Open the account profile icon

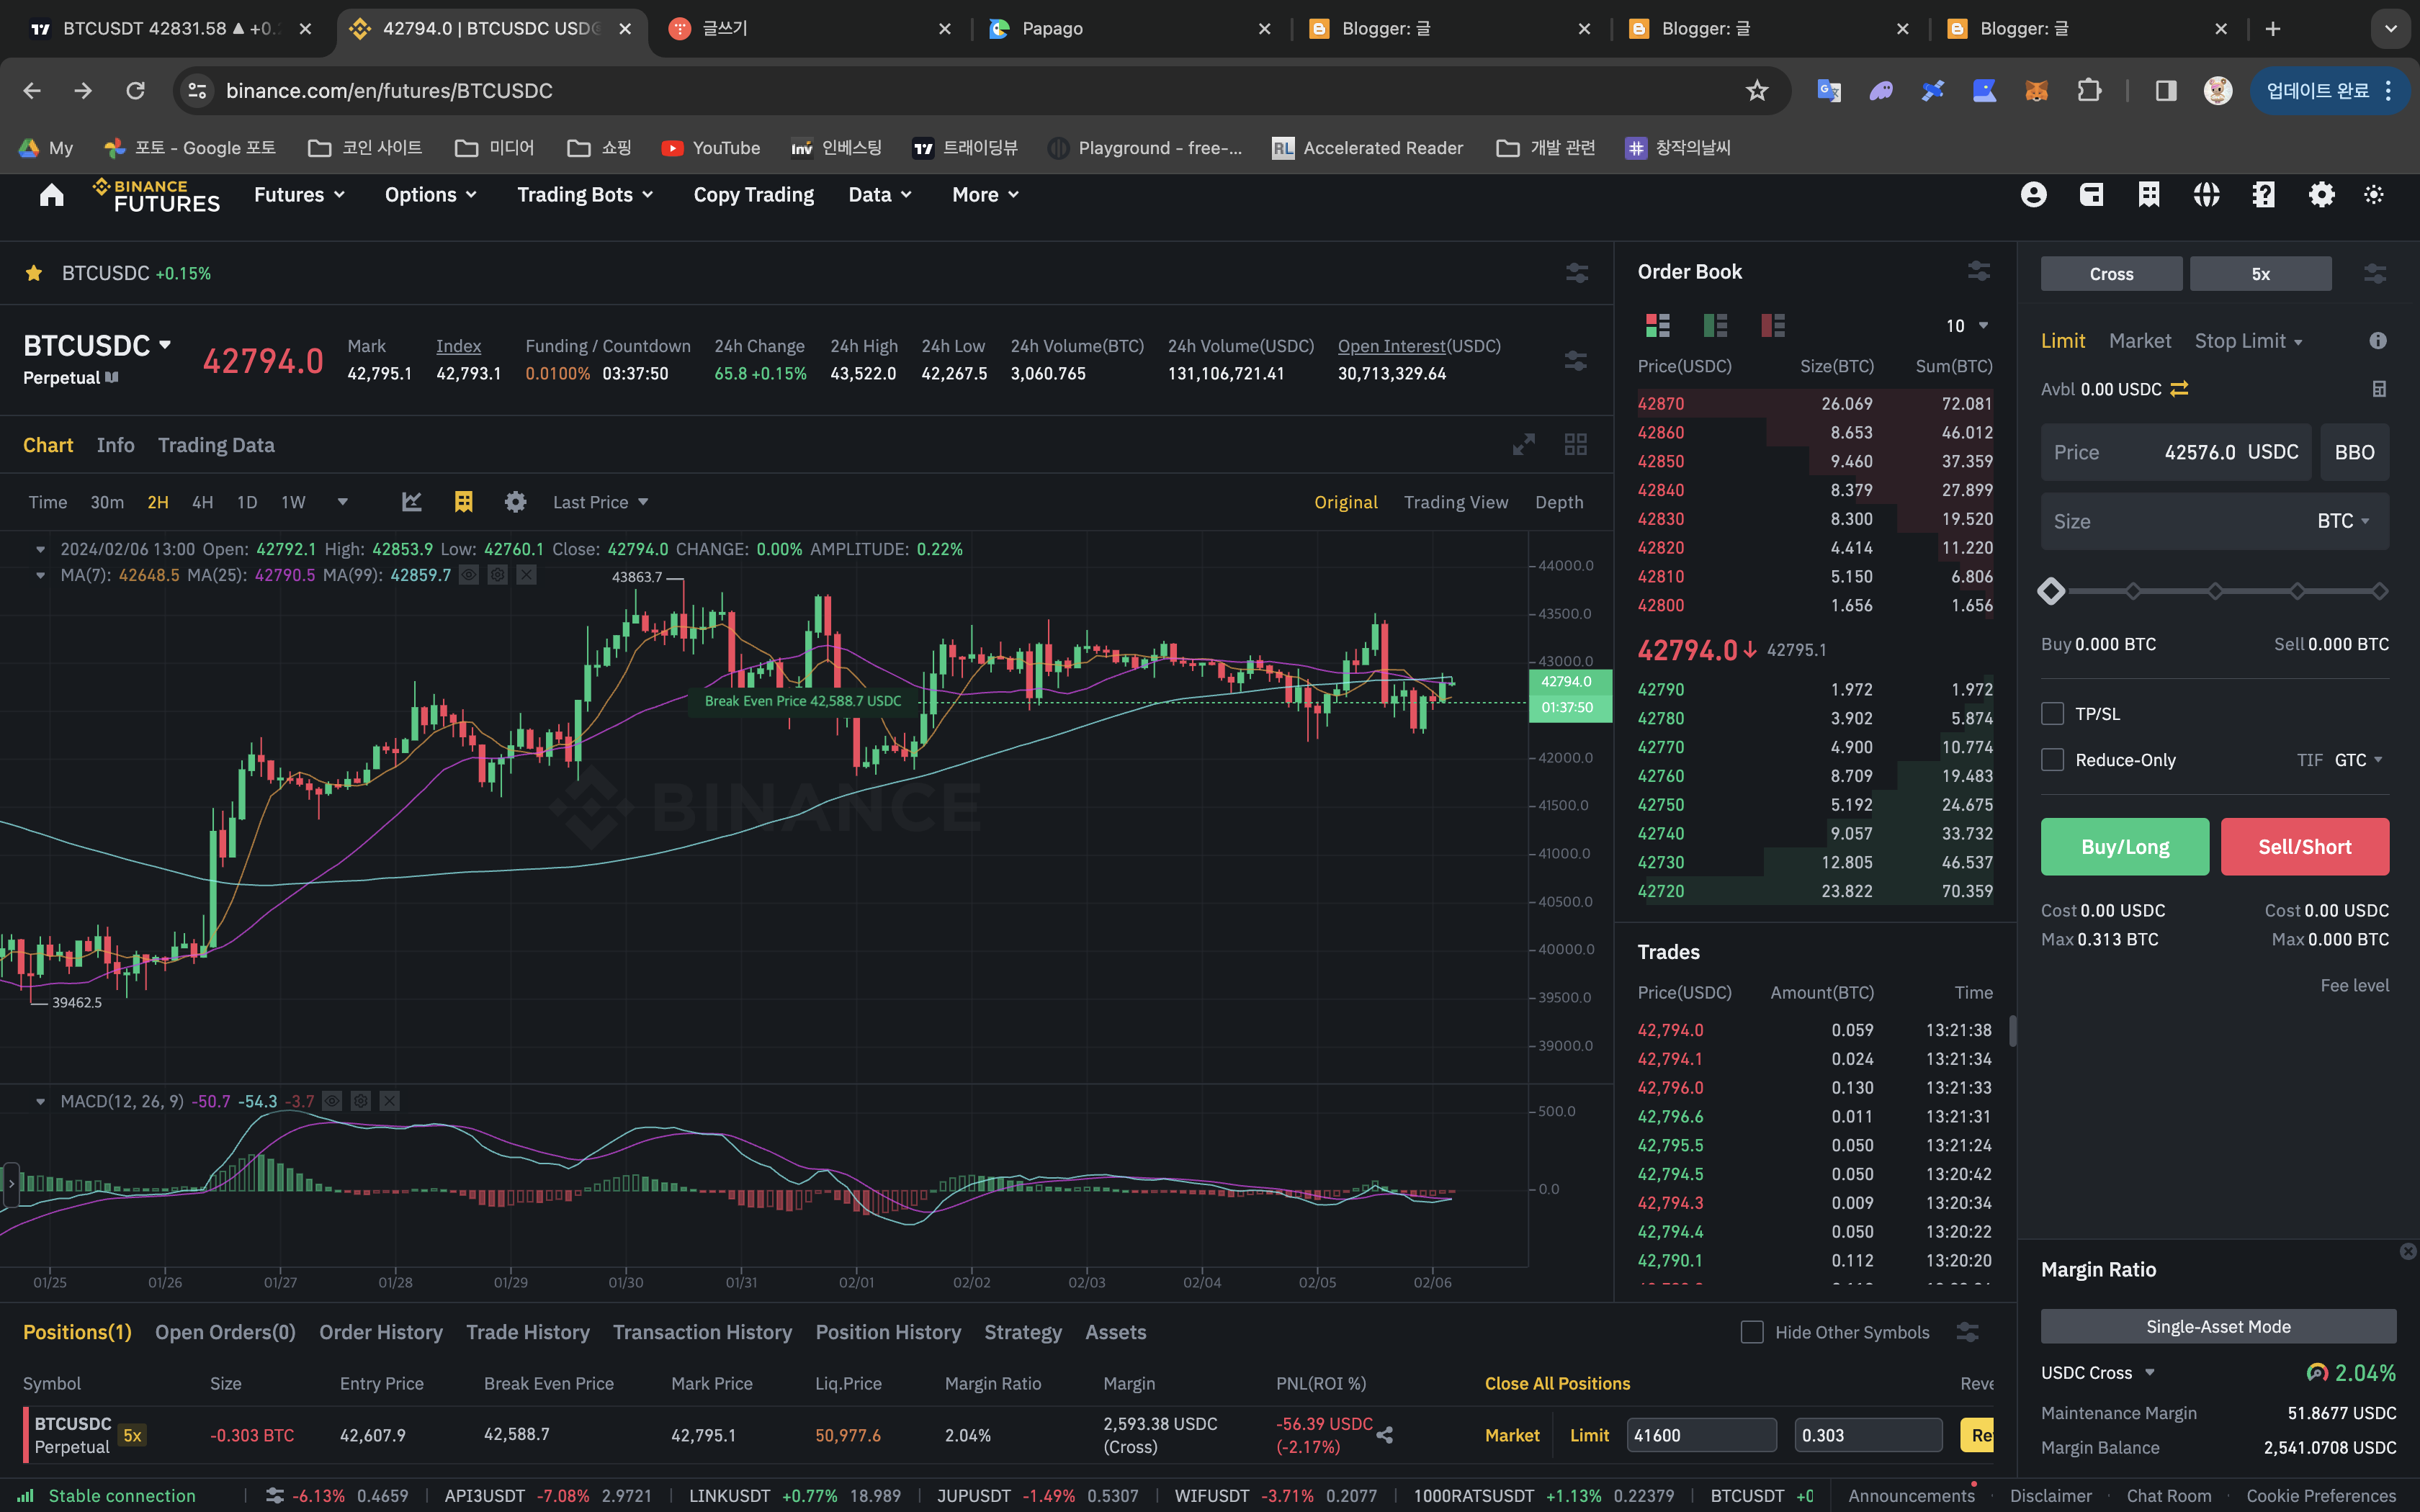(2033, 195)
